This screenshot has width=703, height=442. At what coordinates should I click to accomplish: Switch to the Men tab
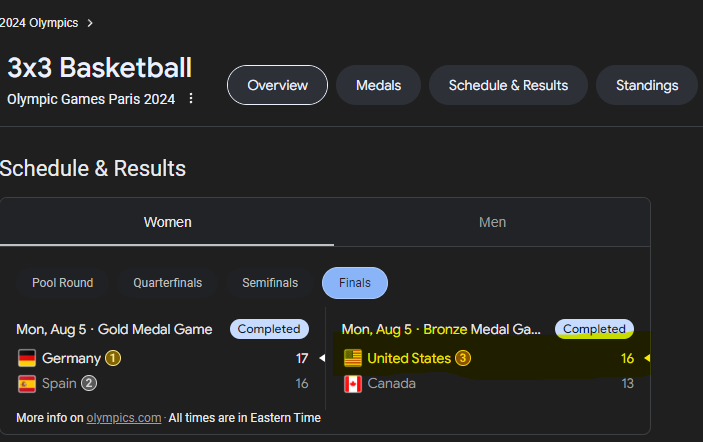click(x=492, y=222)
